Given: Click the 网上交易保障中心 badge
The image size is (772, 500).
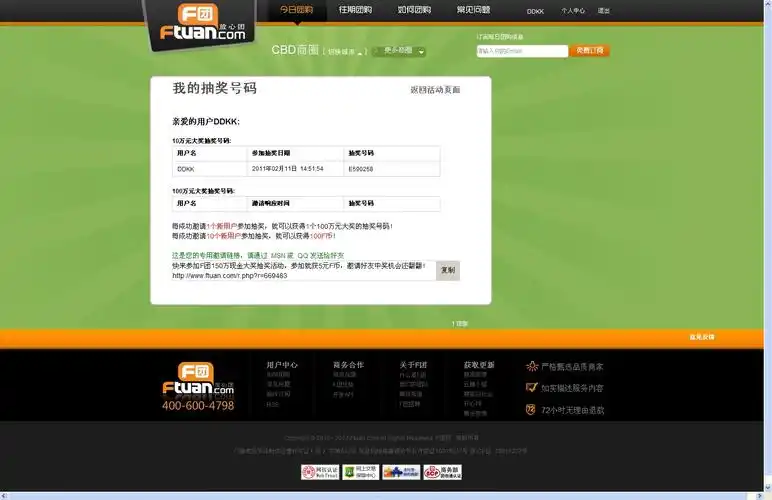Looking at the screenshot, I should click(361, 472).
